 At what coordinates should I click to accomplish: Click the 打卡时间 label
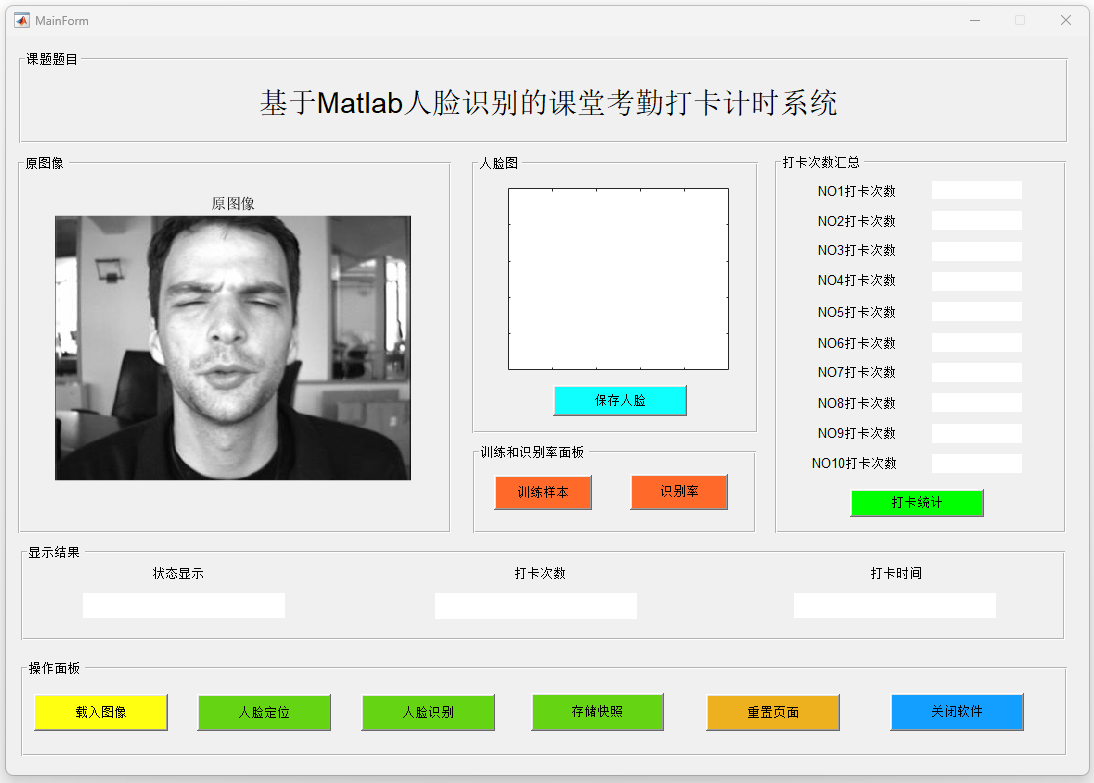click(896, 573)
